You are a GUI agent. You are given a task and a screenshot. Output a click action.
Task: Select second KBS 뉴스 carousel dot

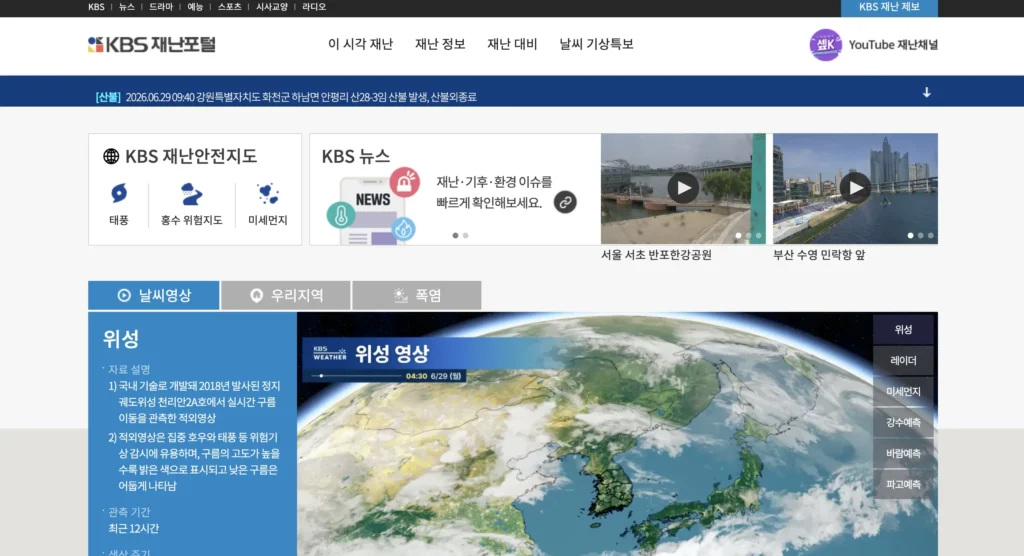[466, 235]
